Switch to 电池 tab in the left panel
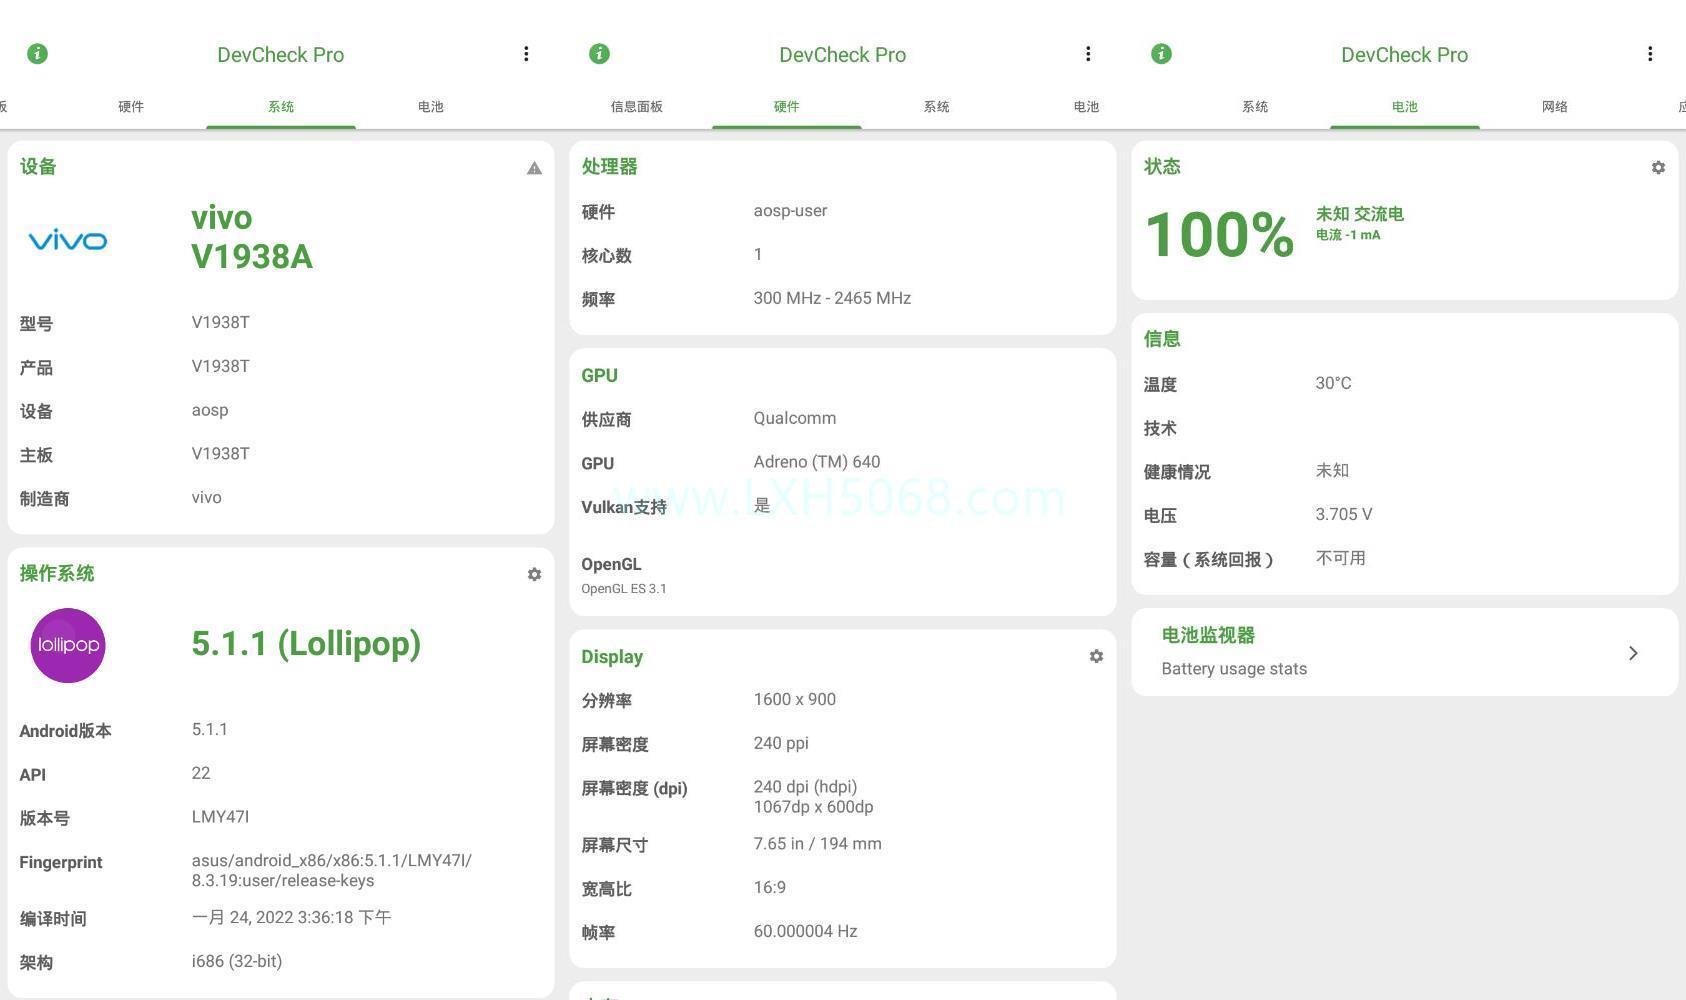The image size is (1686, 1000). click(x=431, y=106)
